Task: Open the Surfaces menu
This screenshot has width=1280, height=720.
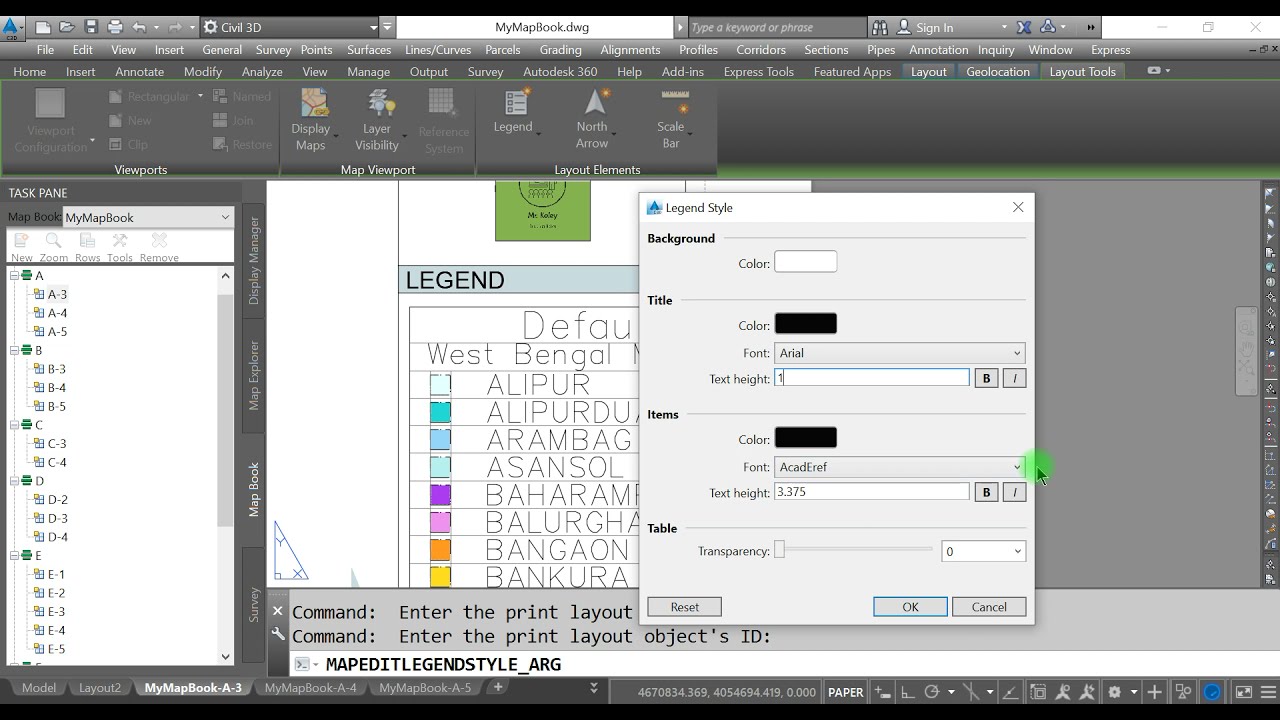Action: pos(369,50)
